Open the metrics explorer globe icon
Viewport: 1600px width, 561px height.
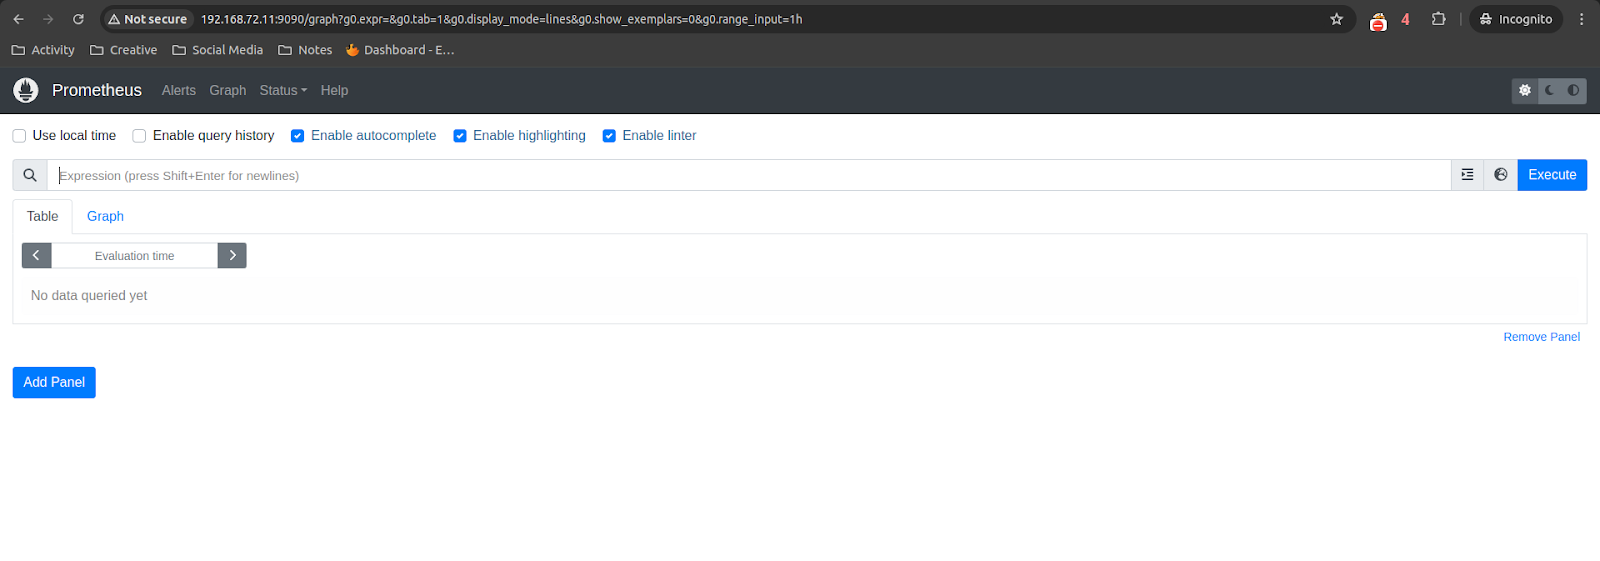click(1501, 175)
